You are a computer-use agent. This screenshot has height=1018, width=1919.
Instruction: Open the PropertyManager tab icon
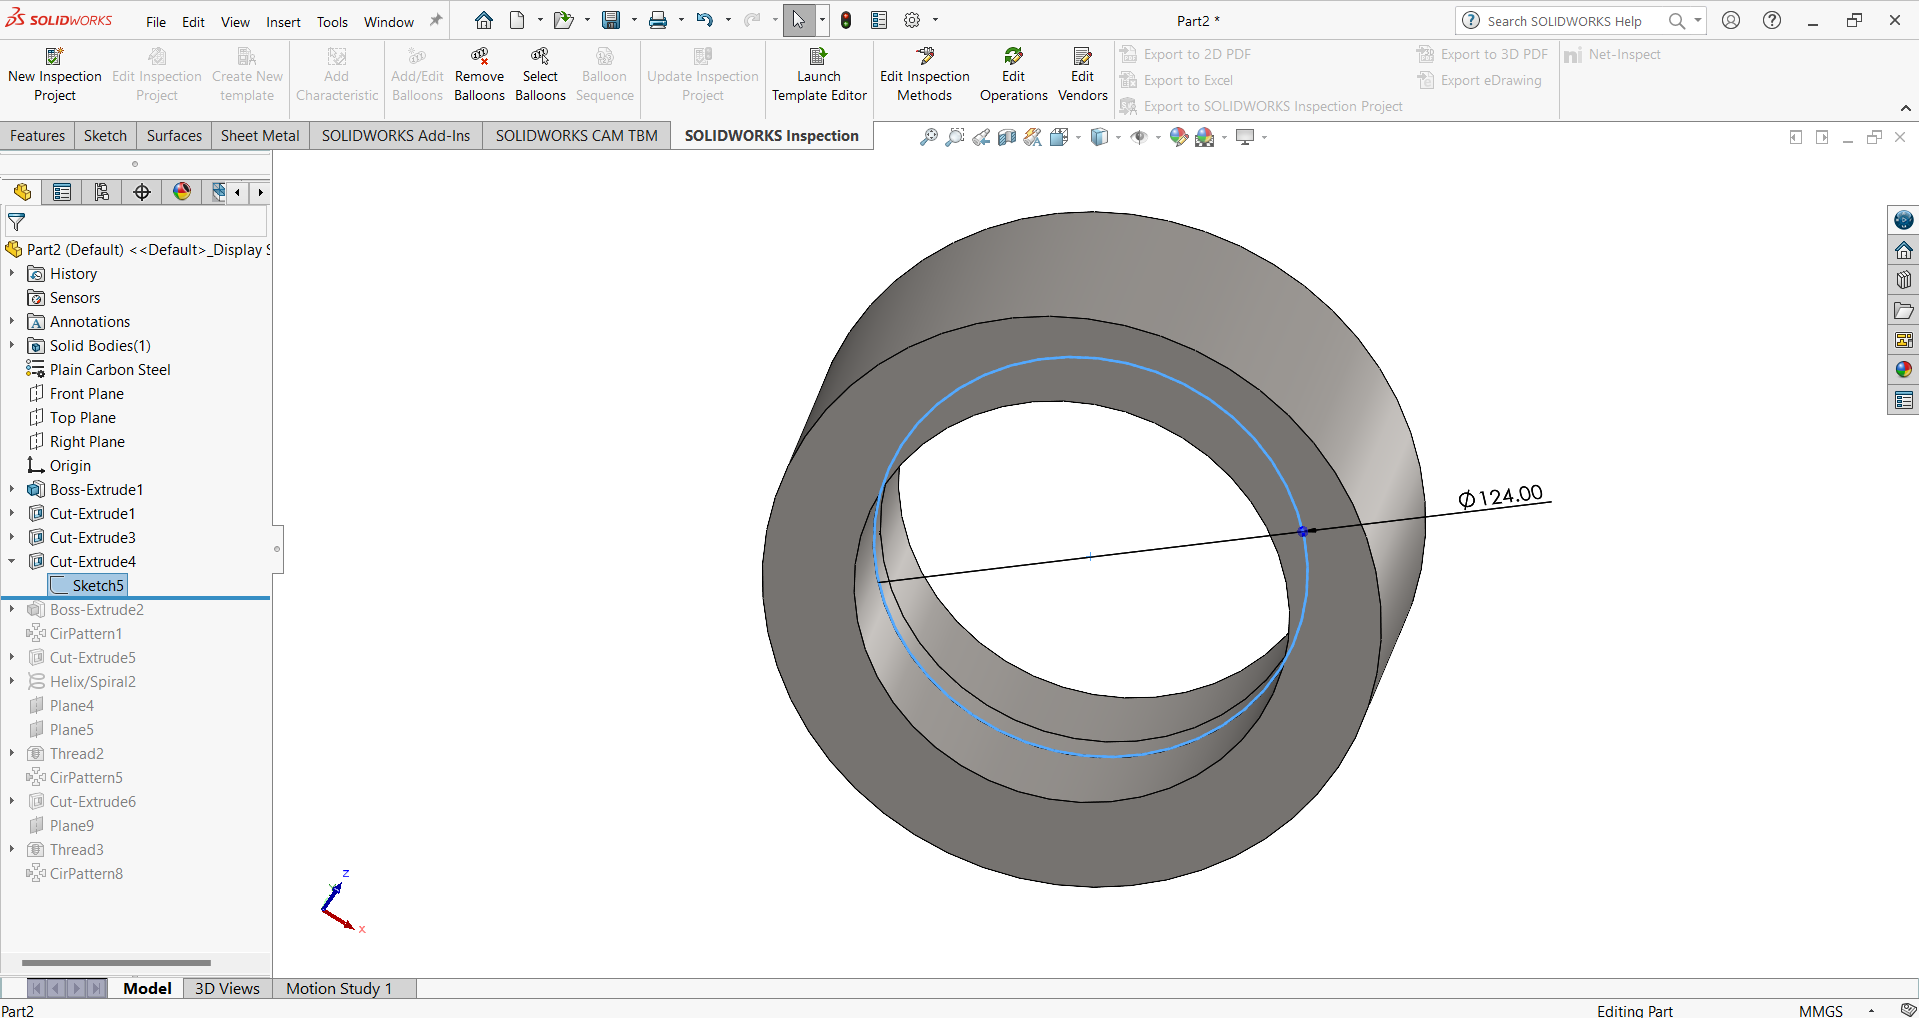pyautogui.click(x=62, y=192)
